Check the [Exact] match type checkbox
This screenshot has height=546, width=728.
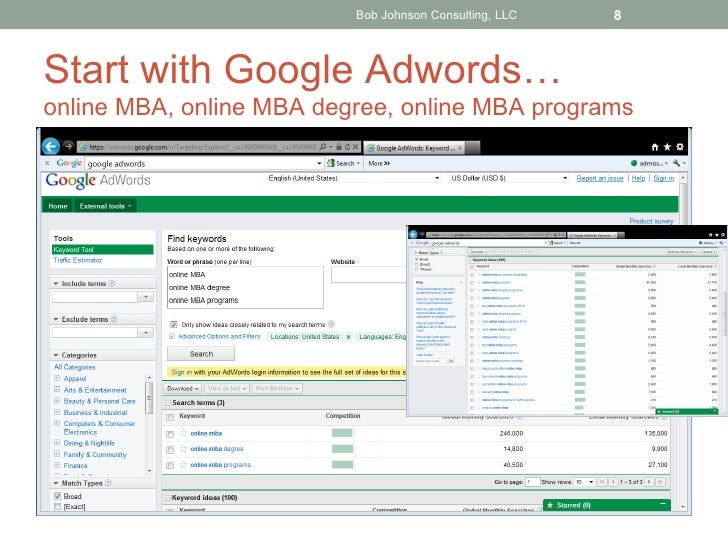[58, 507]
